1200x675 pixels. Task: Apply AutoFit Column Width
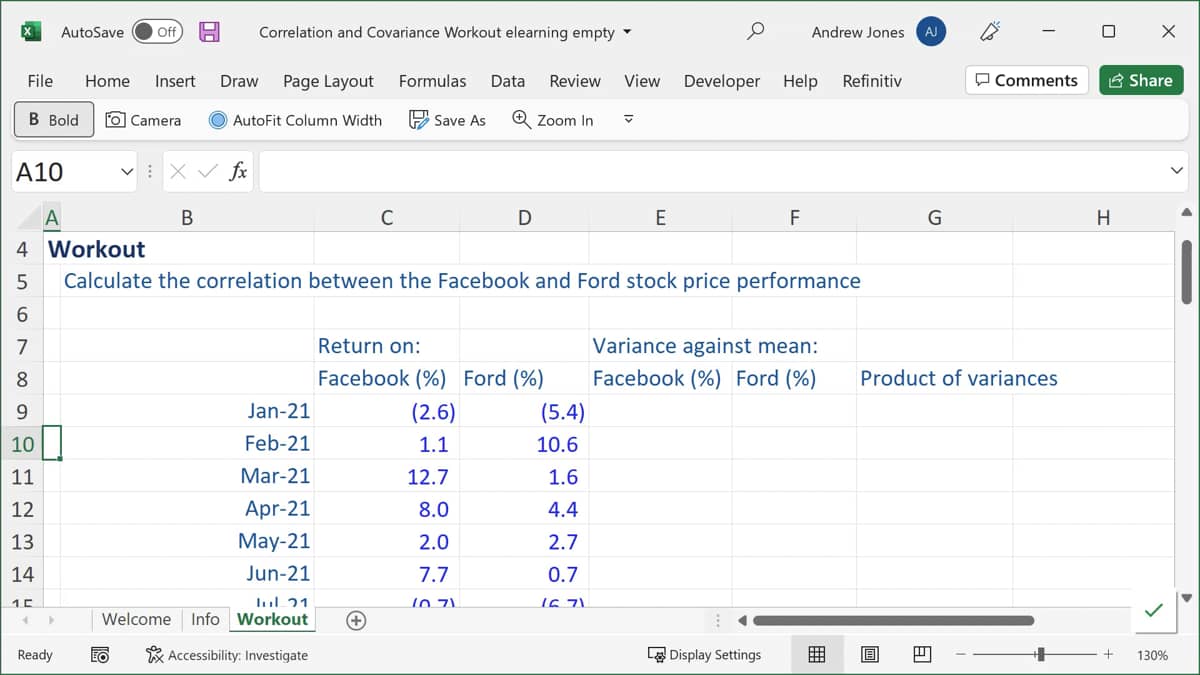pos(296,120)
